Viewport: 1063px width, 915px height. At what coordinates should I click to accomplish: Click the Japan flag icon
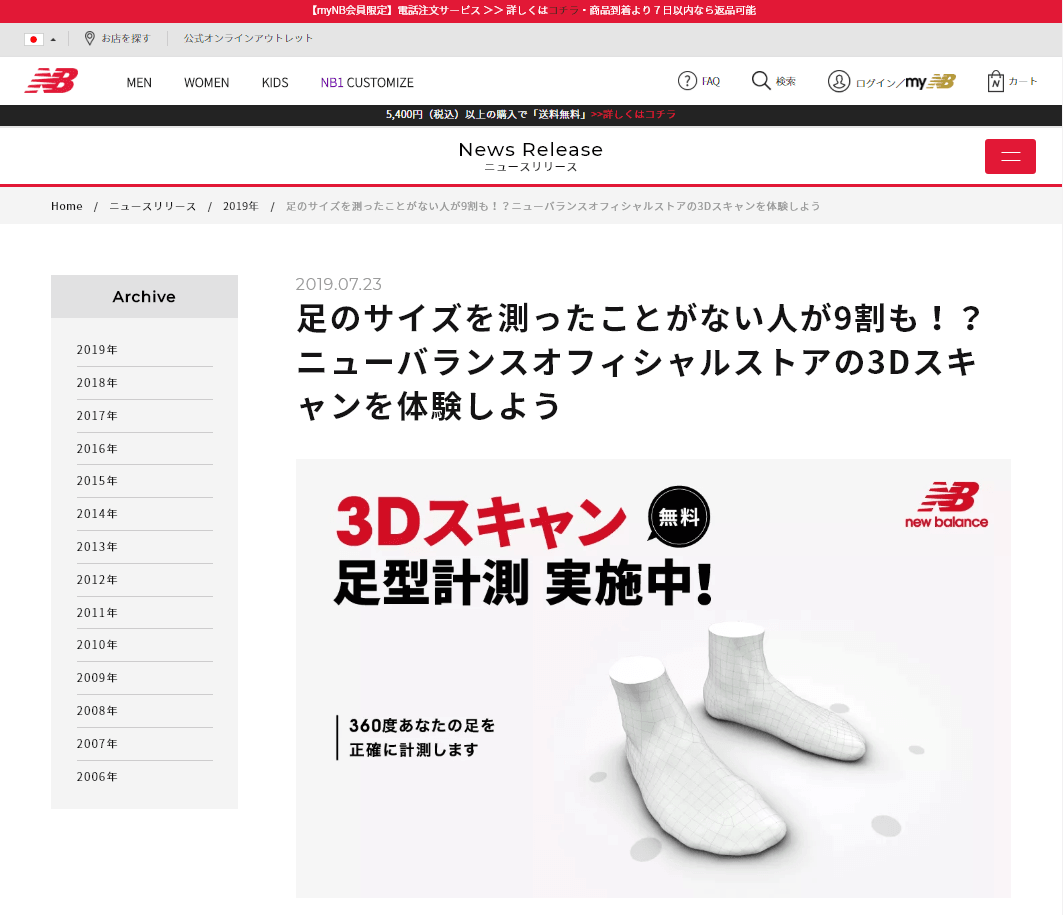pyautogui.click(x=33, y=39)
